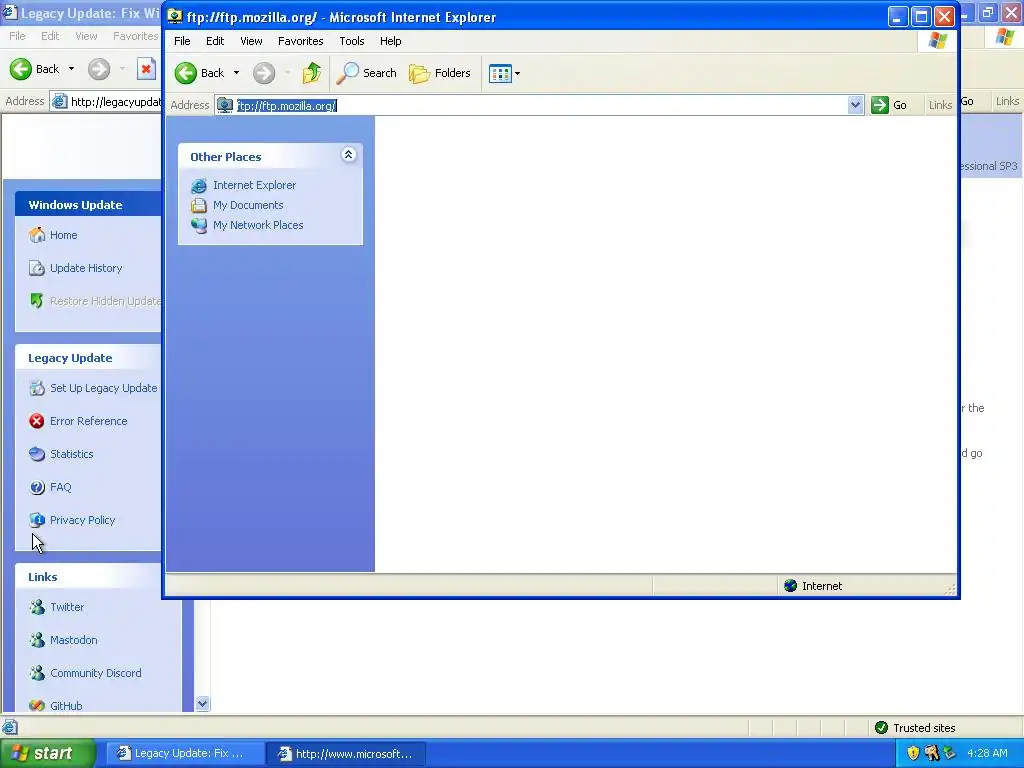
Task: Click the Windows Start button
Action: [46, 753]
